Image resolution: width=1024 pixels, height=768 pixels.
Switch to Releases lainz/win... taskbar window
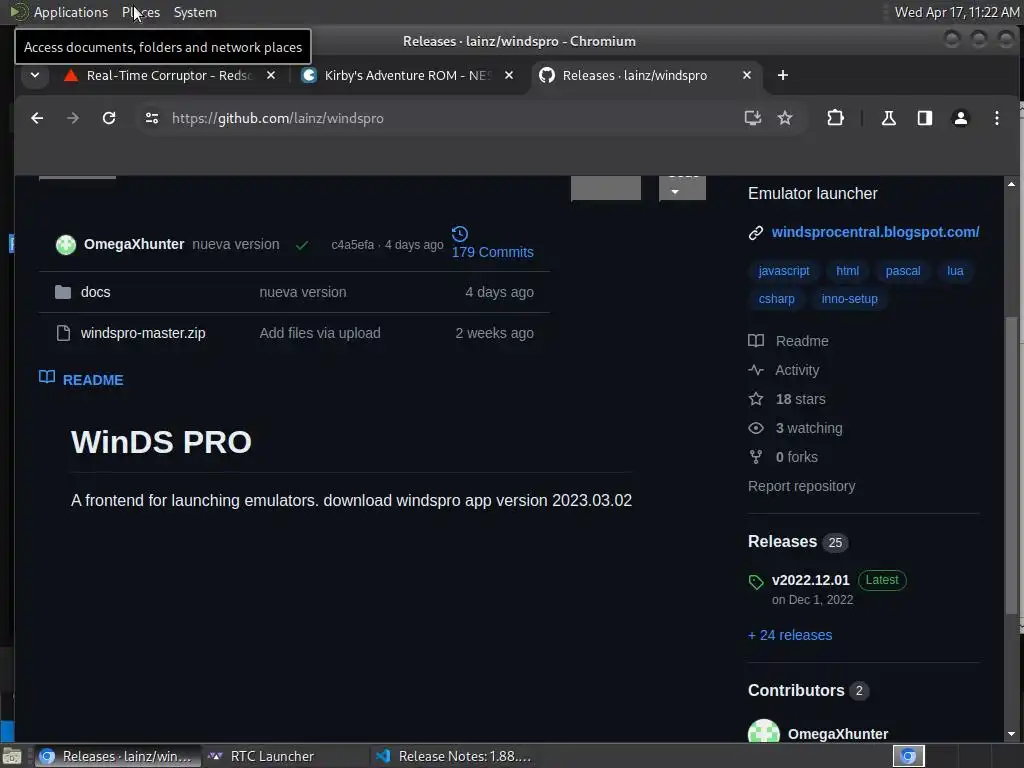[x=118, y=756]
